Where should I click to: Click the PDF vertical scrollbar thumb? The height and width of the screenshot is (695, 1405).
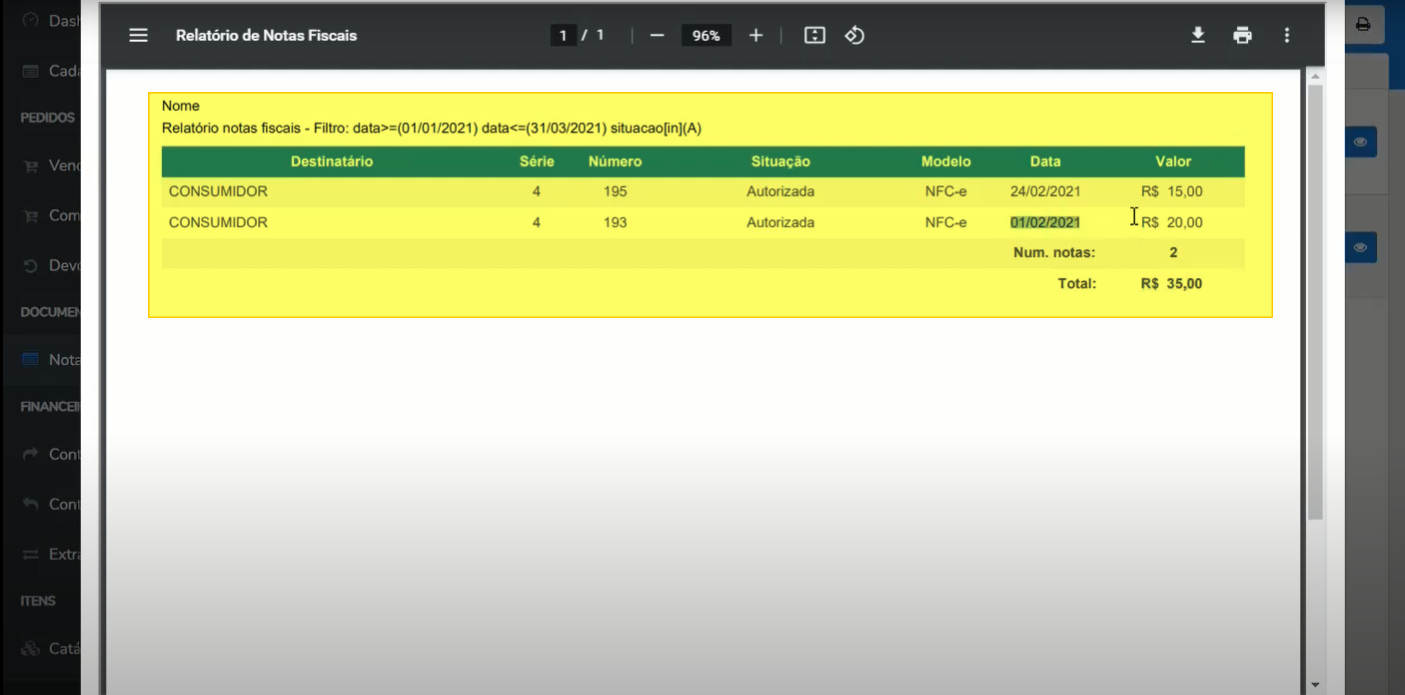tap(1315, 302)
